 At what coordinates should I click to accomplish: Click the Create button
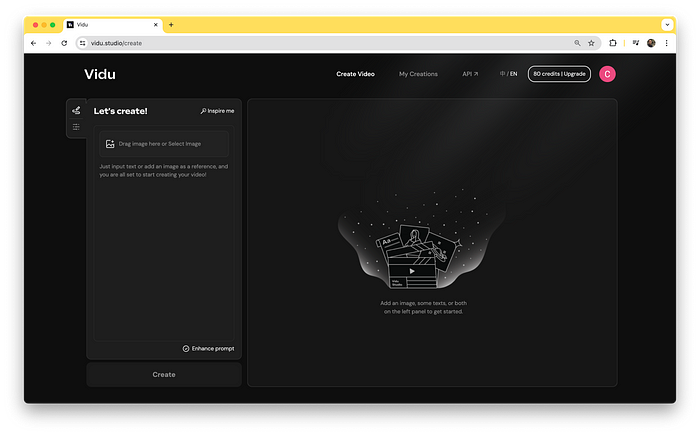coord(164,374)
